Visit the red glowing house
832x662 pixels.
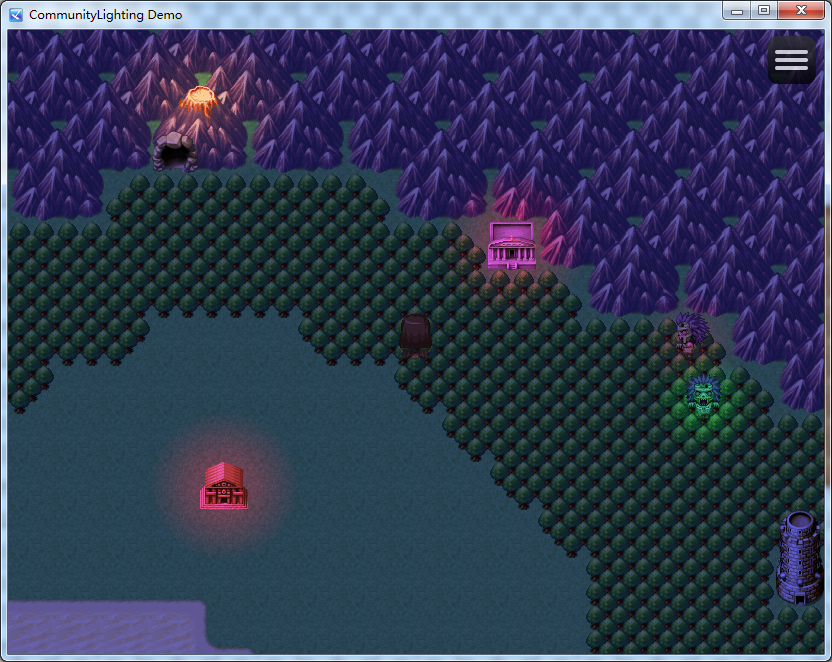click(x=223, y=486)
